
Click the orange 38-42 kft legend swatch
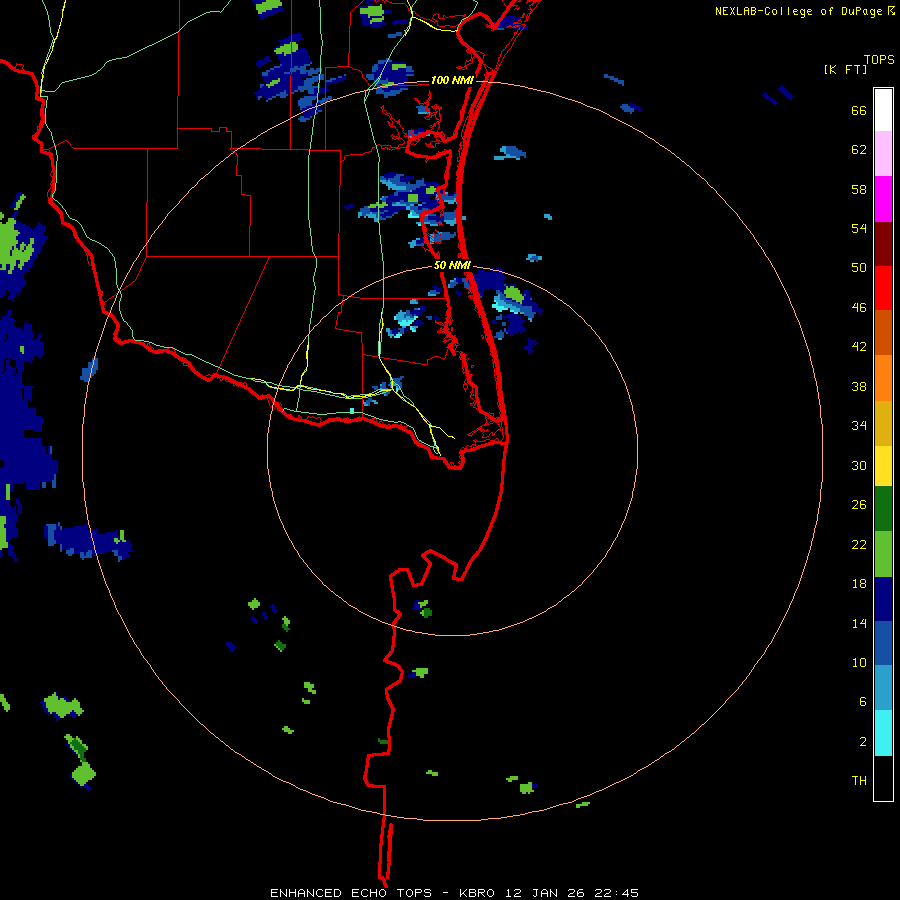pyautogui.click(x=883, y=378)
